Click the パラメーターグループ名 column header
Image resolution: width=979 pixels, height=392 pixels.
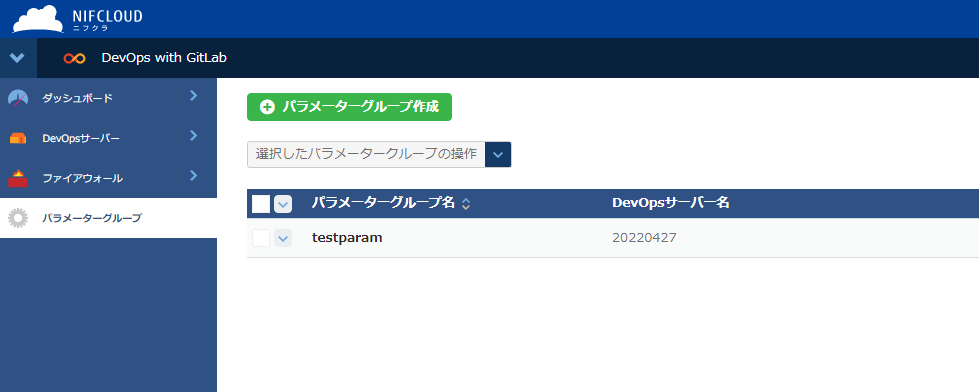click(x=383, y=203)
